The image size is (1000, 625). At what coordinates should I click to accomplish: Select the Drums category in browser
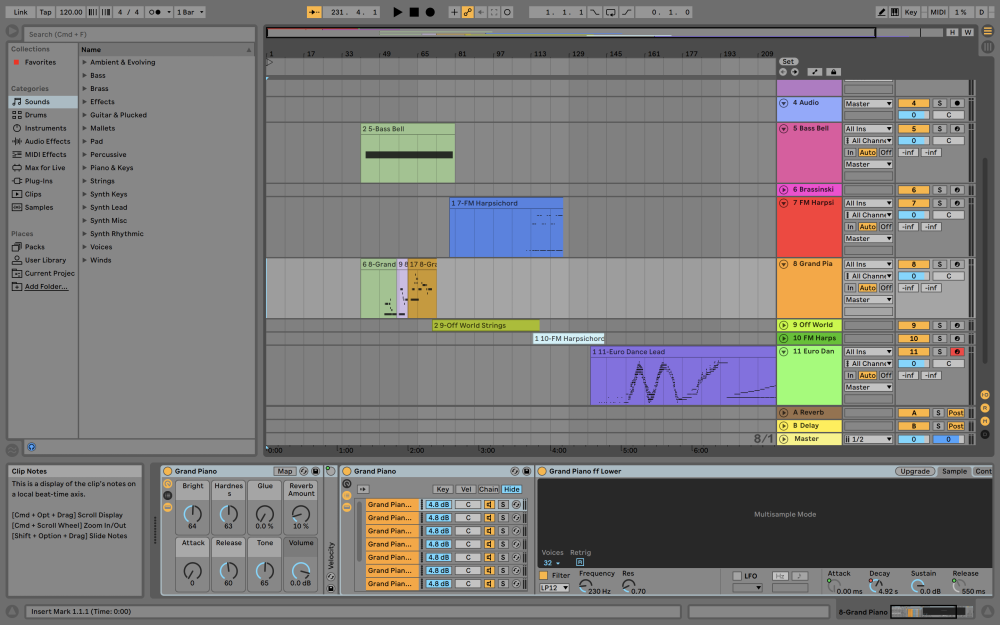click(x=36, y=115)
